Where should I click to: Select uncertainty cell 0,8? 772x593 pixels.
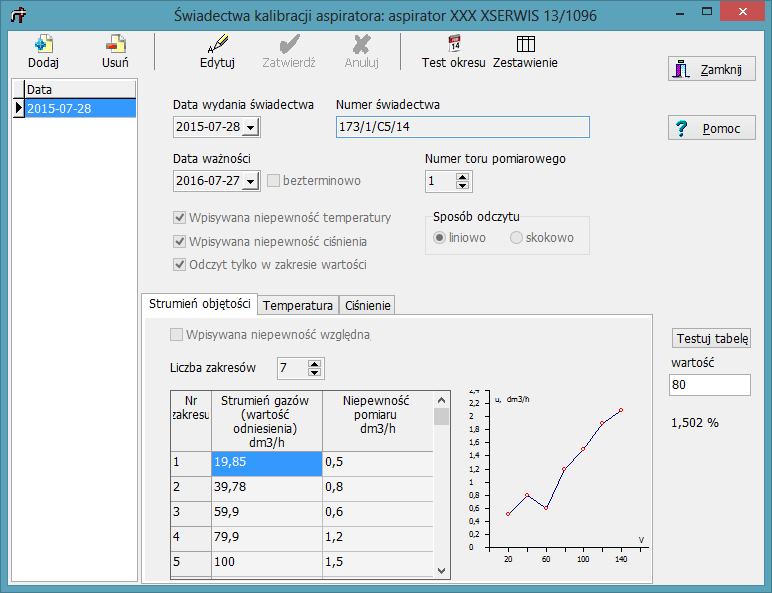[x=378, y=488]
